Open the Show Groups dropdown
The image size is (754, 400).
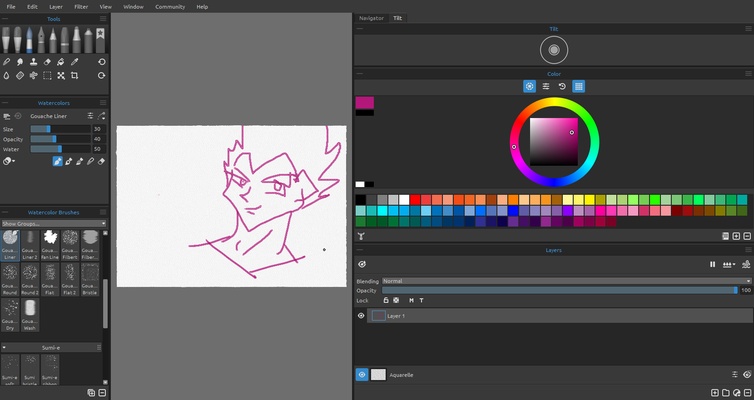point(53,224)
